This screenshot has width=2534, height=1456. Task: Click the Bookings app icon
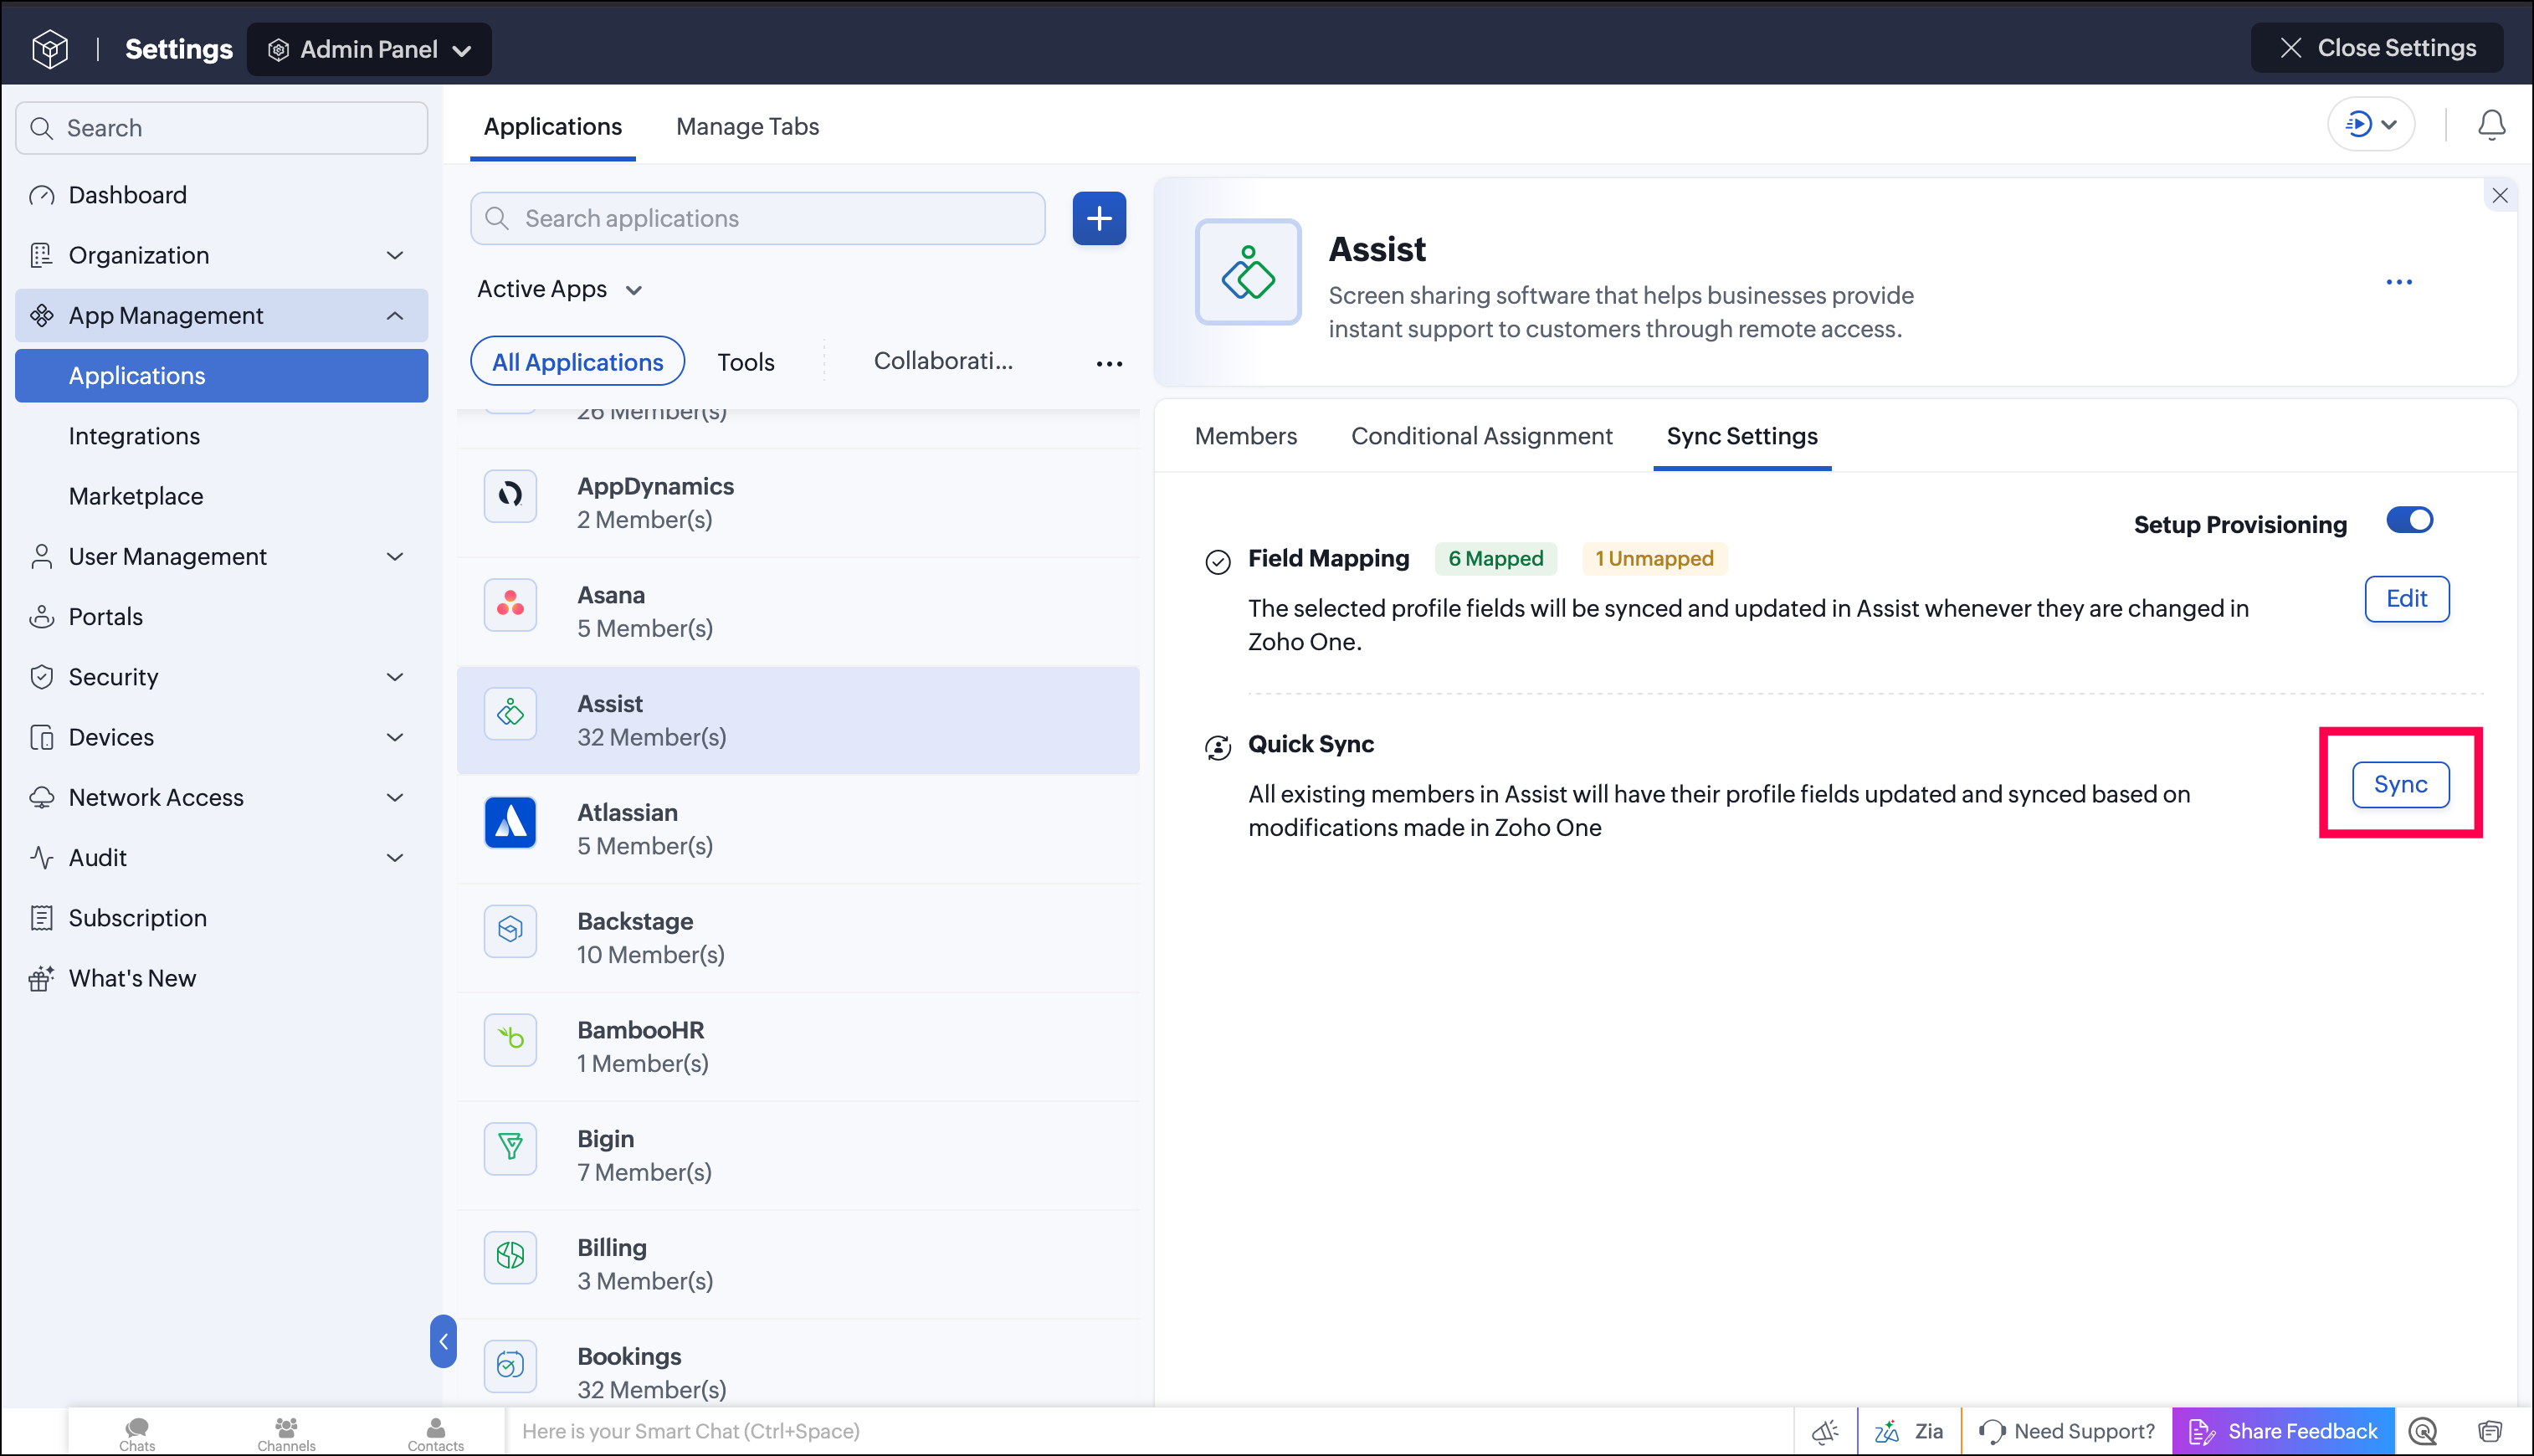point(510,1365)
